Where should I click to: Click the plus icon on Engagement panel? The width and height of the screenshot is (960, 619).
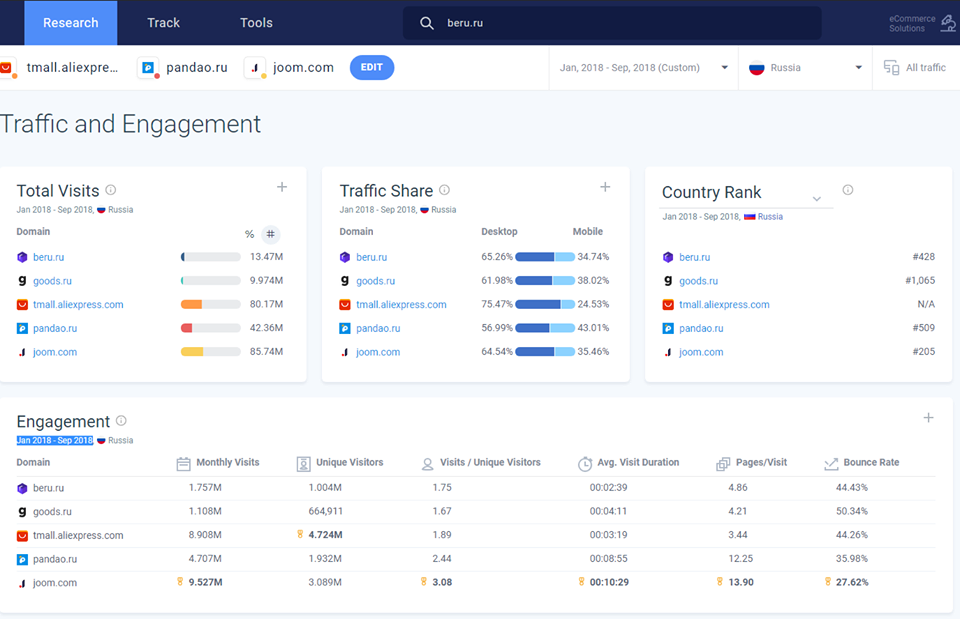[928, 418]
